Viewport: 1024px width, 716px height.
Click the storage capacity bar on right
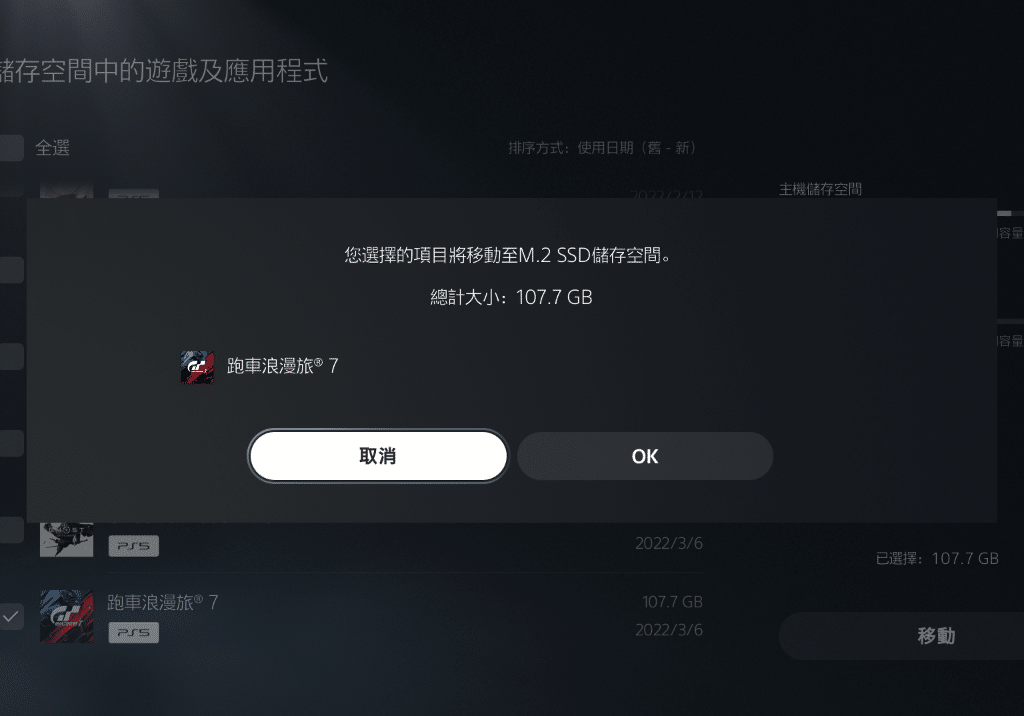[1010, 214]
